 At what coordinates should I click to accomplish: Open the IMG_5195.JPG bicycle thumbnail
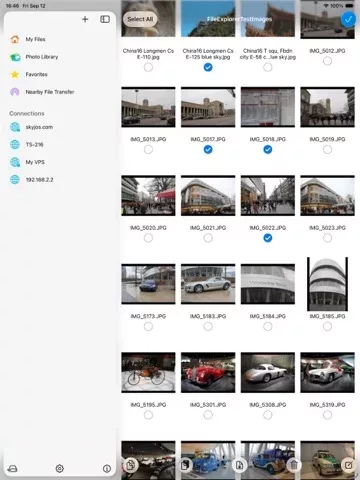tap(148, 372)
